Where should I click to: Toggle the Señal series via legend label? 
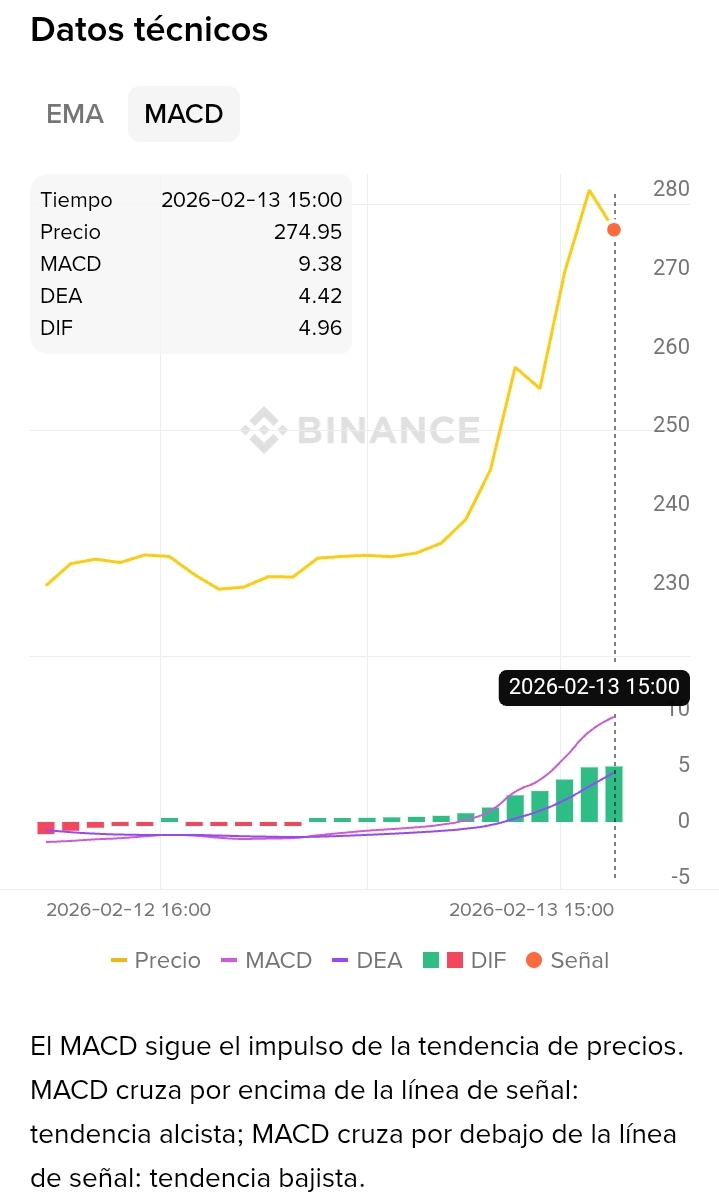coord(579,960)
